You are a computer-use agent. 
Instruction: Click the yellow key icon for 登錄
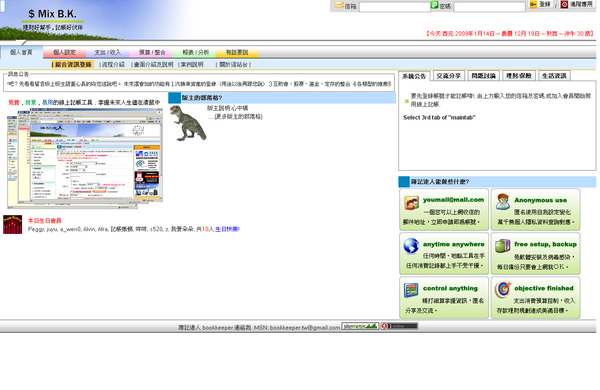pos(533,4)
